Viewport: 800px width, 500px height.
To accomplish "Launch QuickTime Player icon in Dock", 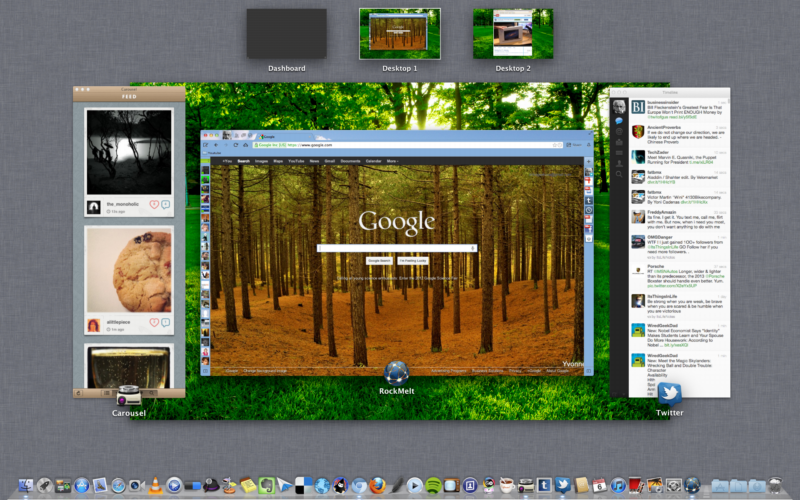I will 174,485.
